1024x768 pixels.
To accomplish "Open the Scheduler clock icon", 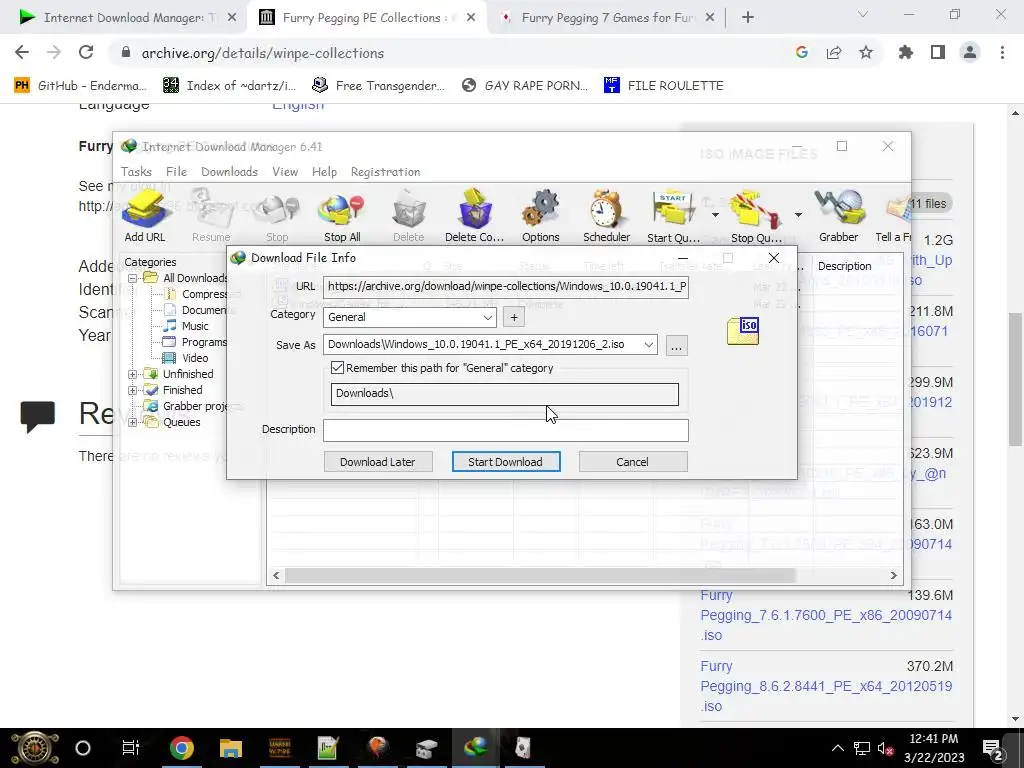I will point(606,216).
